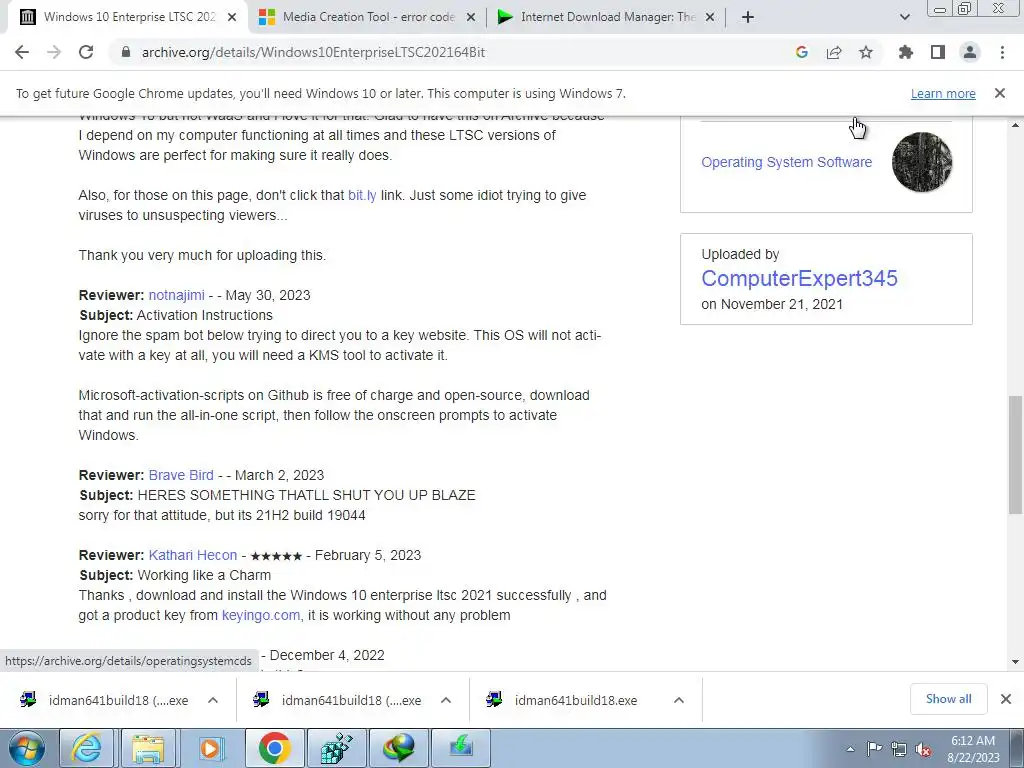The height and width of the screenshot is (768, 1024).
Task: Click the Chrome taskbar icon
Action: [275, 748]
